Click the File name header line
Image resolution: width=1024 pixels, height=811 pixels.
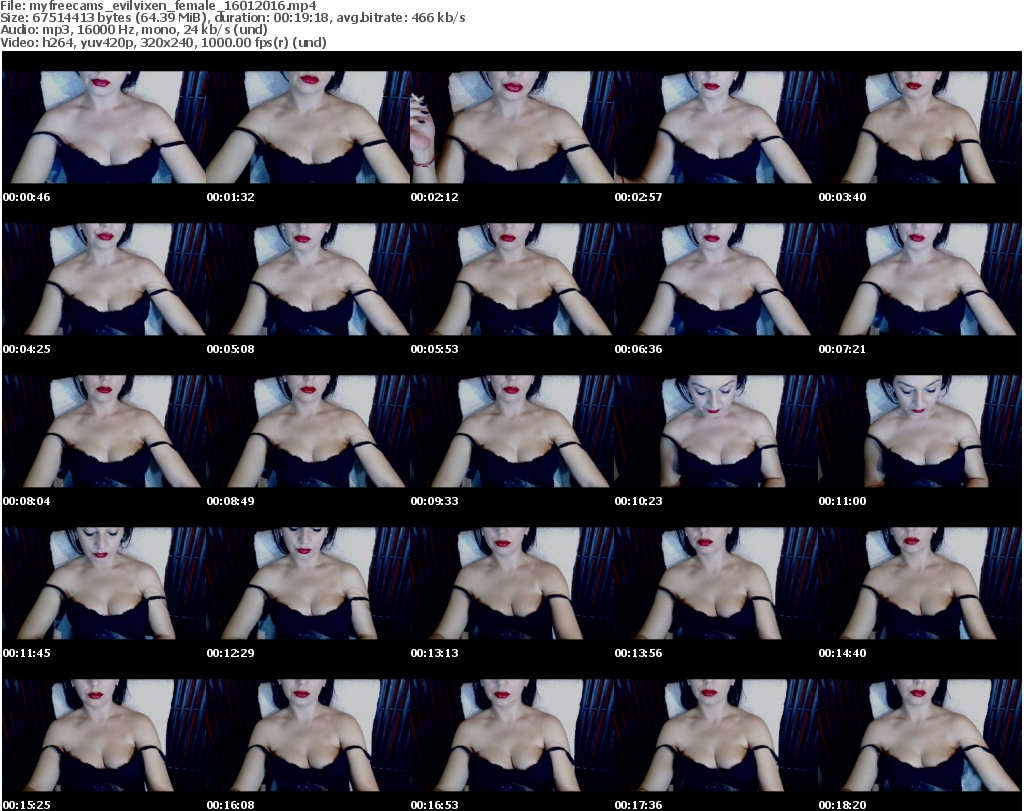click(x=159, y=6)
